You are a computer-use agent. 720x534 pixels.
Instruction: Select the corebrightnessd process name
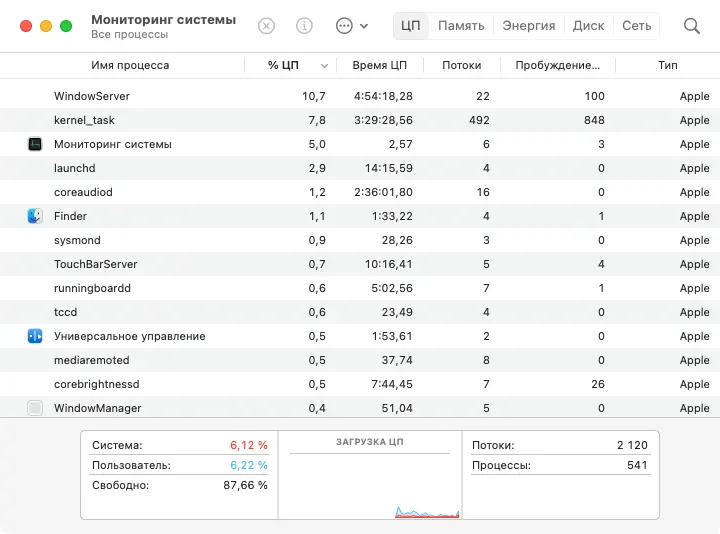coord(96,384)
